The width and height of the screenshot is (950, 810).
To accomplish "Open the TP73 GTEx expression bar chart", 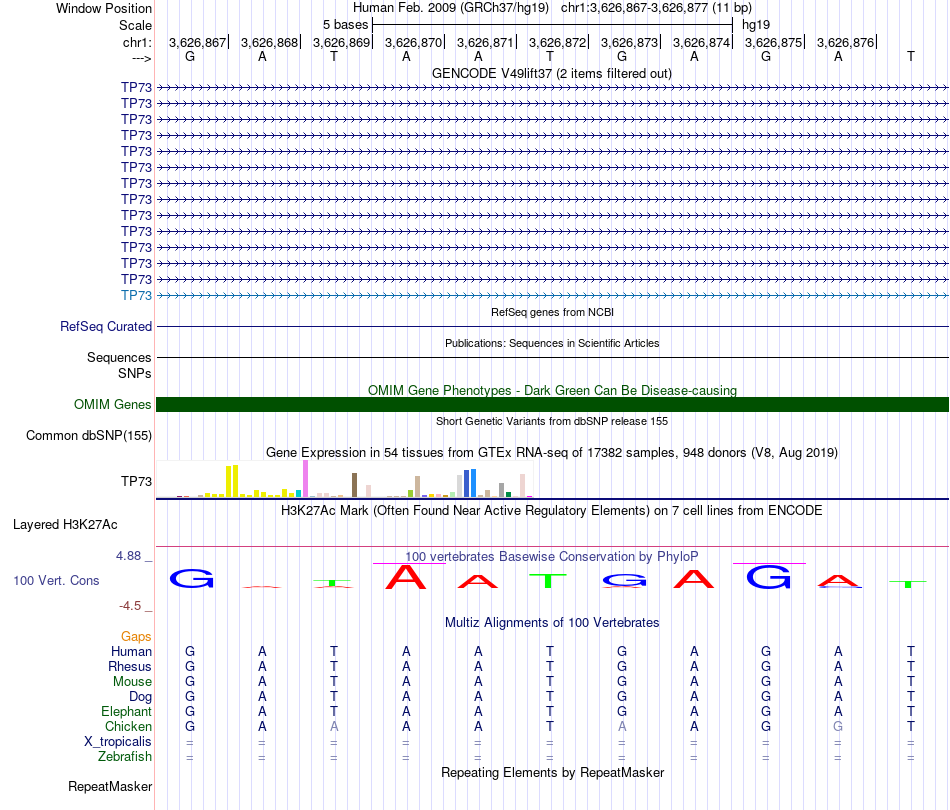I will coord(345,479).
